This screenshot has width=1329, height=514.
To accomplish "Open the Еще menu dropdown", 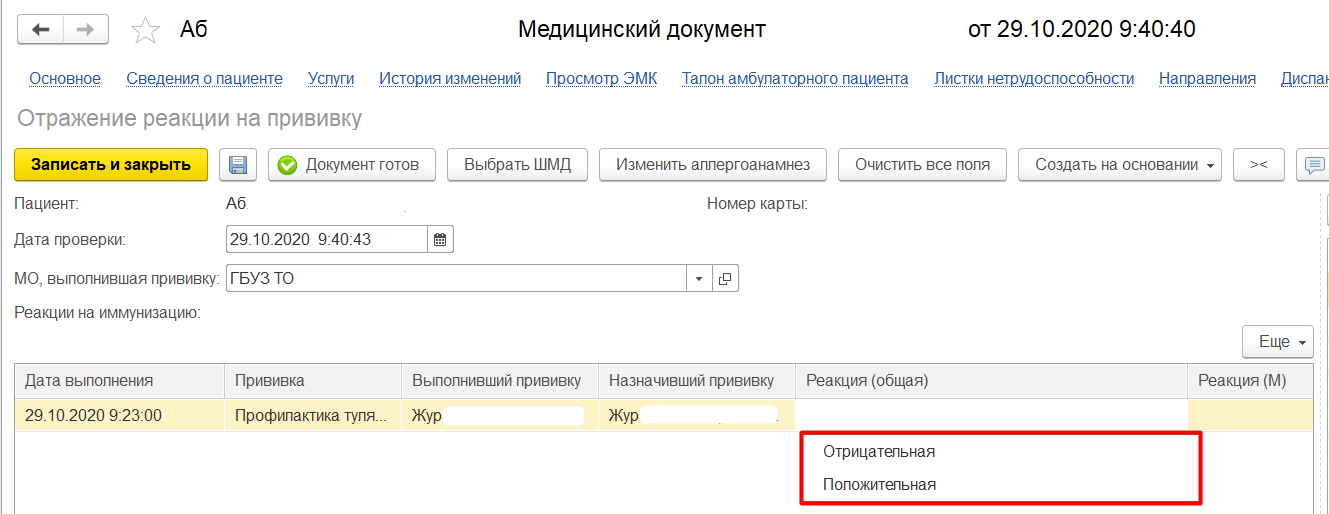I will coord(1277,342).
